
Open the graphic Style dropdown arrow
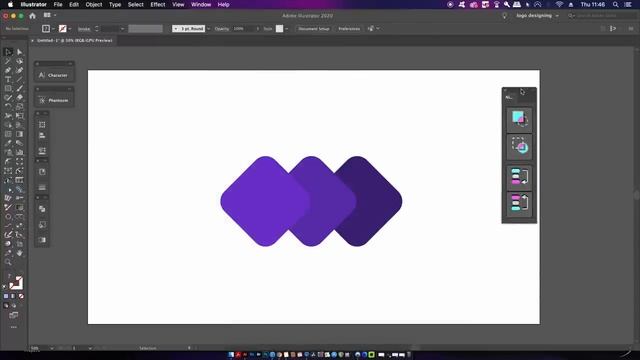click(x=287, y=29)
